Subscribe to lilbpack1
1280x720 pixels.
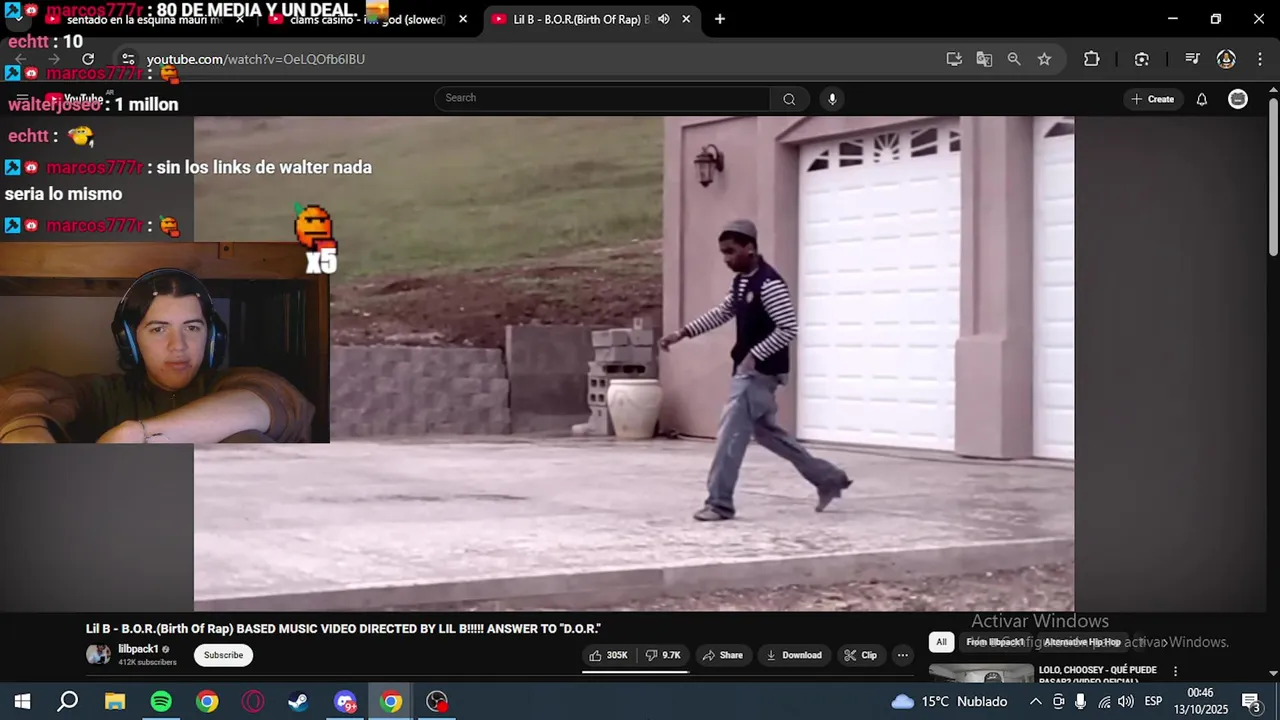pyautogui.click(x=223, y=655)
